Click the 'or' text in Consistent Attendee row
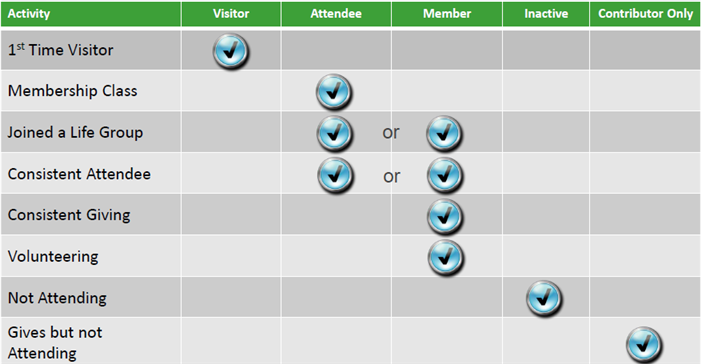701x364 pixels. 392,176
